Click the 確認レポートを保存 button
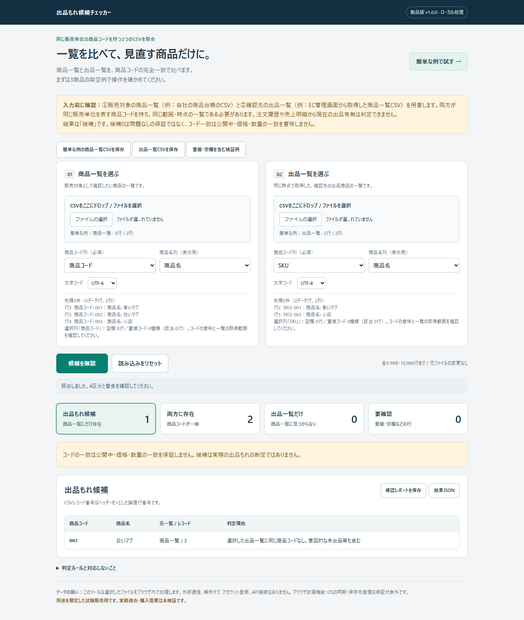524x620 pixels. click(x=403, y=490)
